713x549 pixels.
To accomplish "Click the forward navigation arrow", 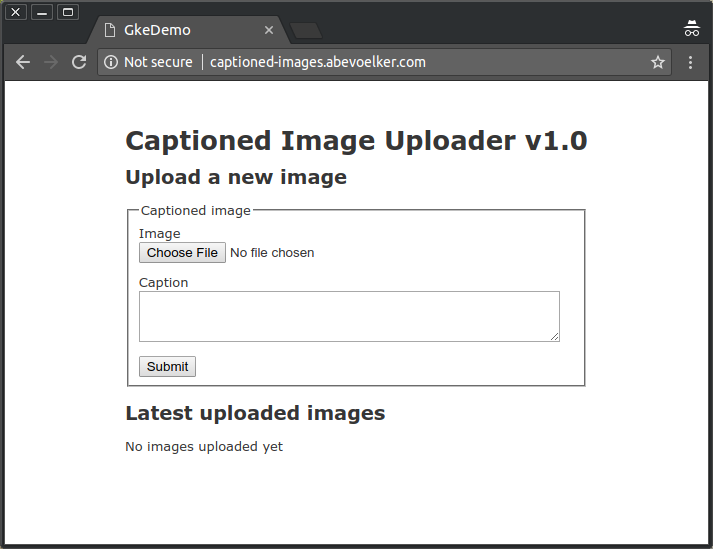I will (51, 62).
